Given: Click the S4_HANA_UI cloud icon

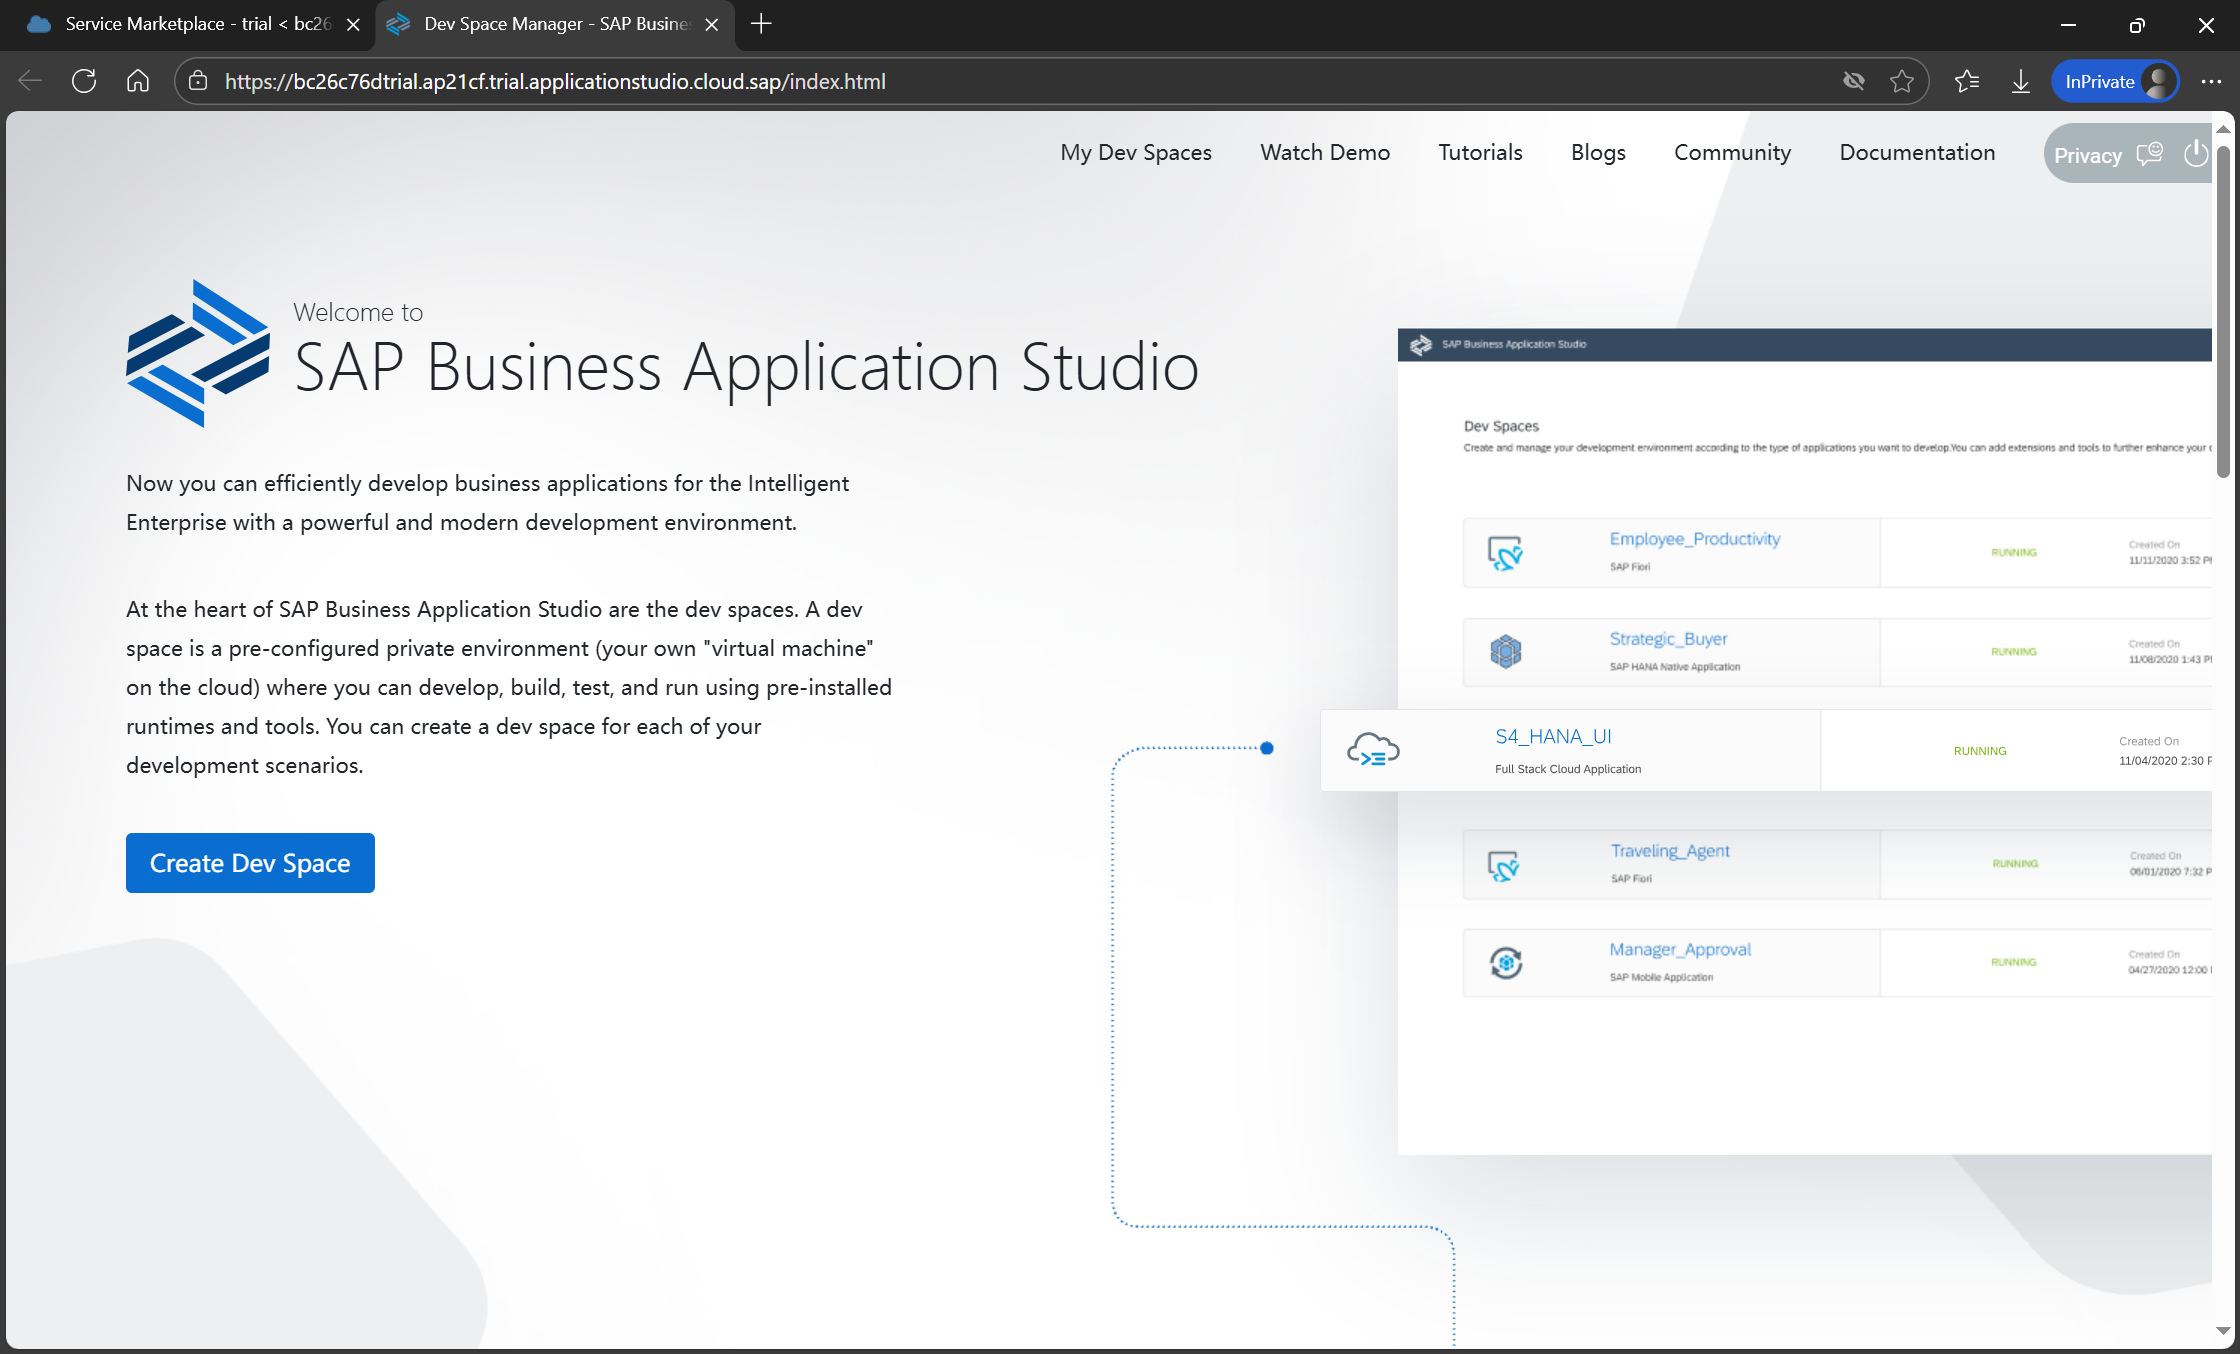Looking at the screenshot, I should (x=1373, y=749).
